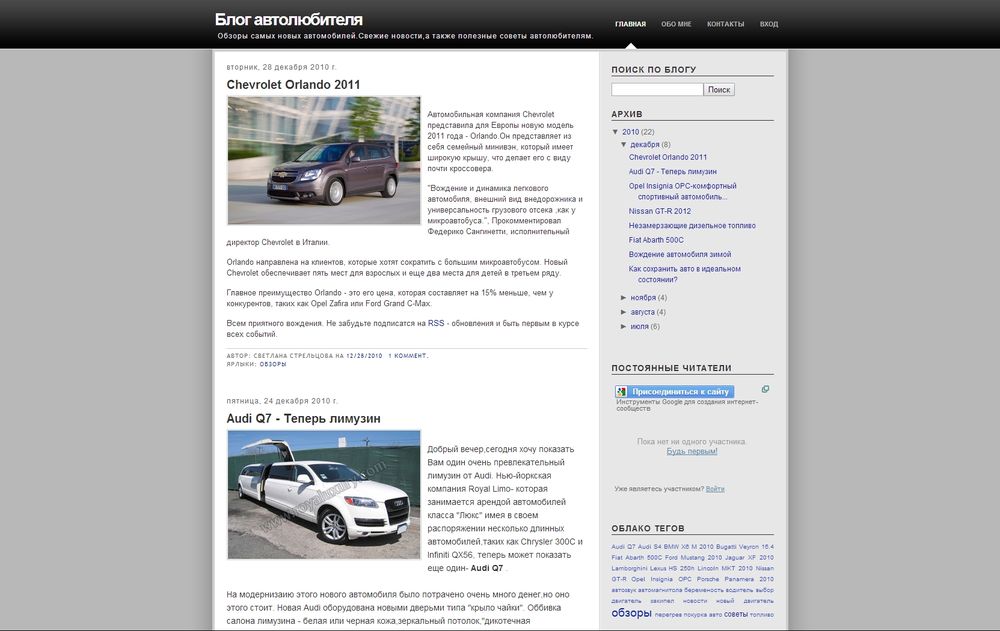Select the автозвук tag in cloud
This screenshot has height=631, width=1000.
[623, 590]
